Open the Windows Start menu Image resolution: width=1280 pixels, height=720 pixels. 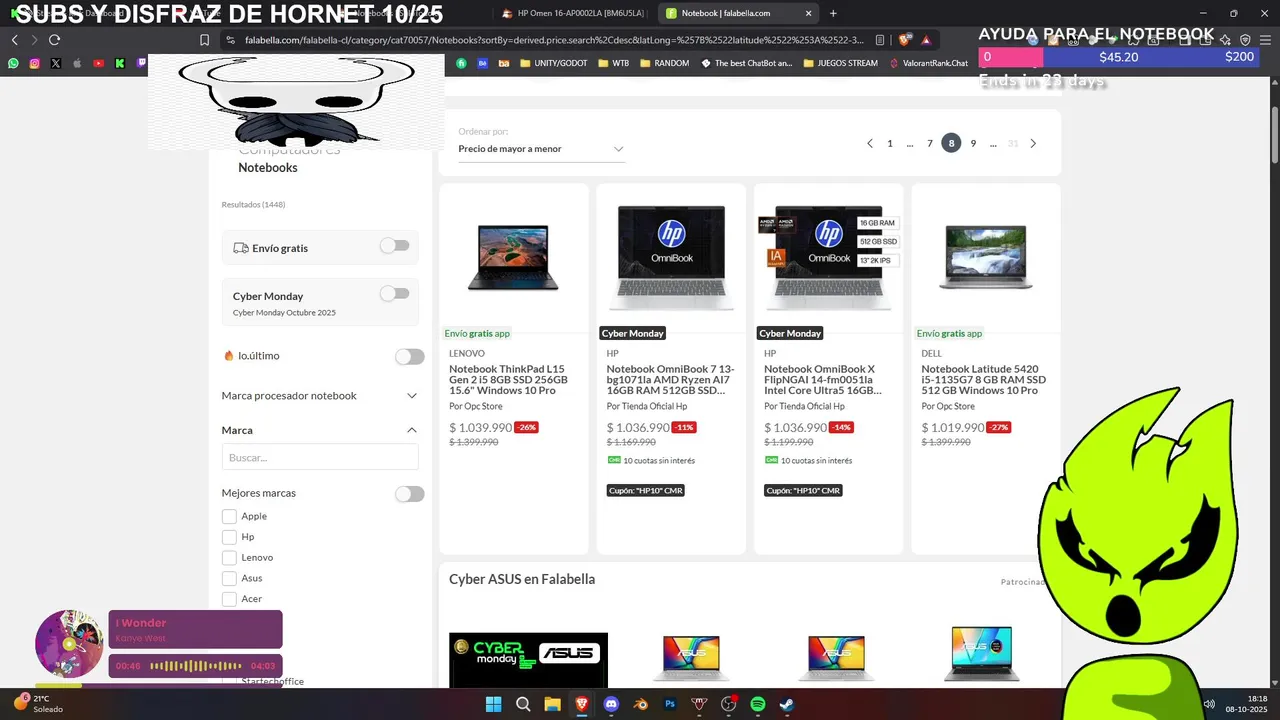coord(493,704)
